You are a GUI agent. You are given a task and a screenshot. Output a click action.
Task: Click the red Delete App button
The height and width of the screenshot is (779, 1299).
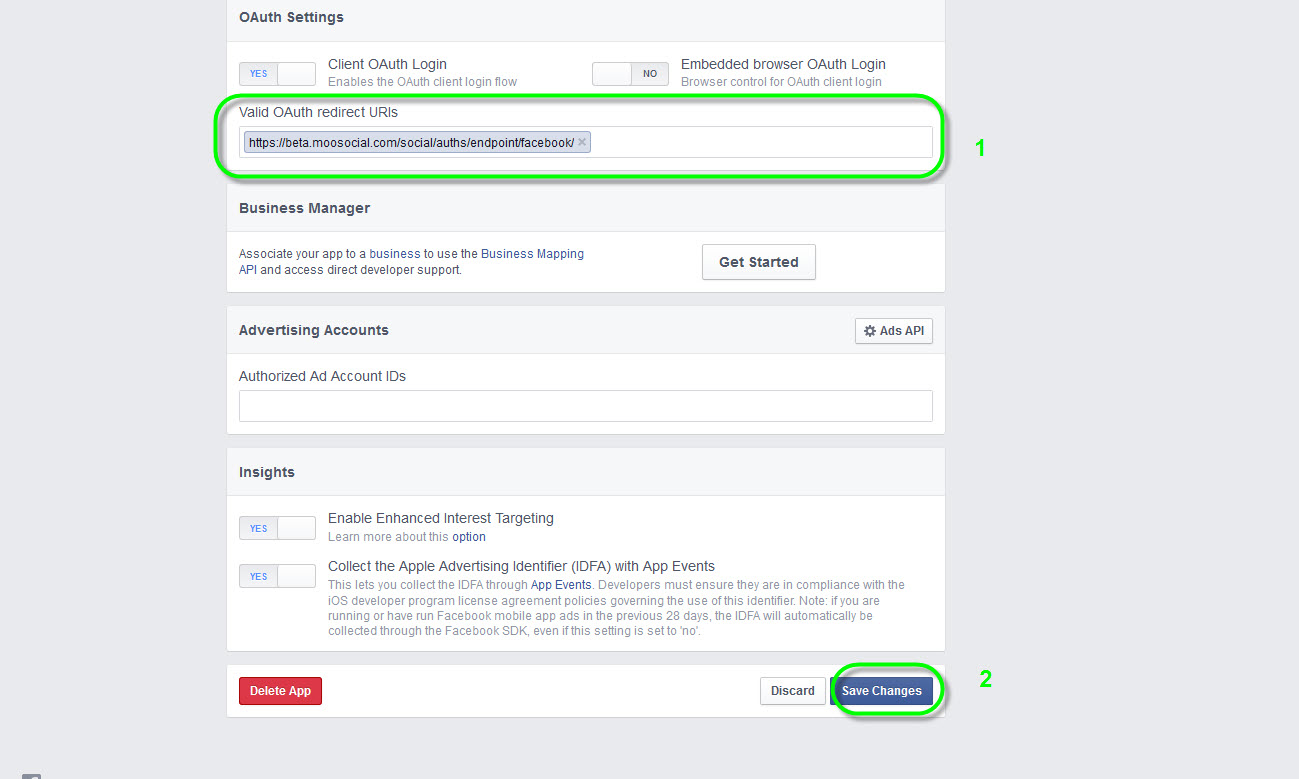(280, 691)
